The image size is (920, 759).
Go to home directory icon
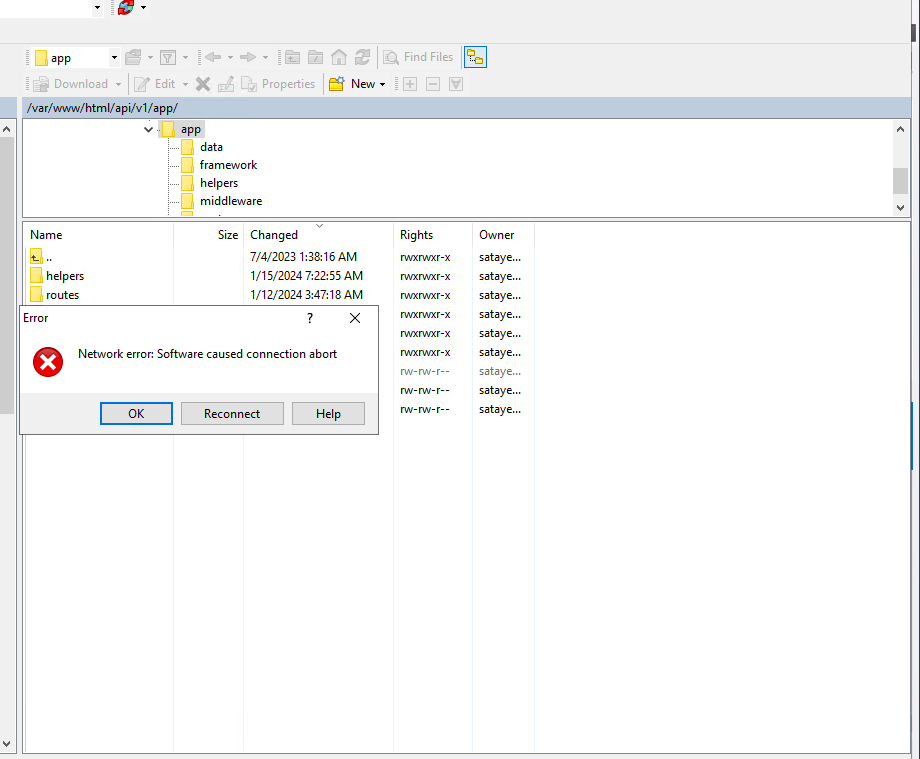(339, 58)
